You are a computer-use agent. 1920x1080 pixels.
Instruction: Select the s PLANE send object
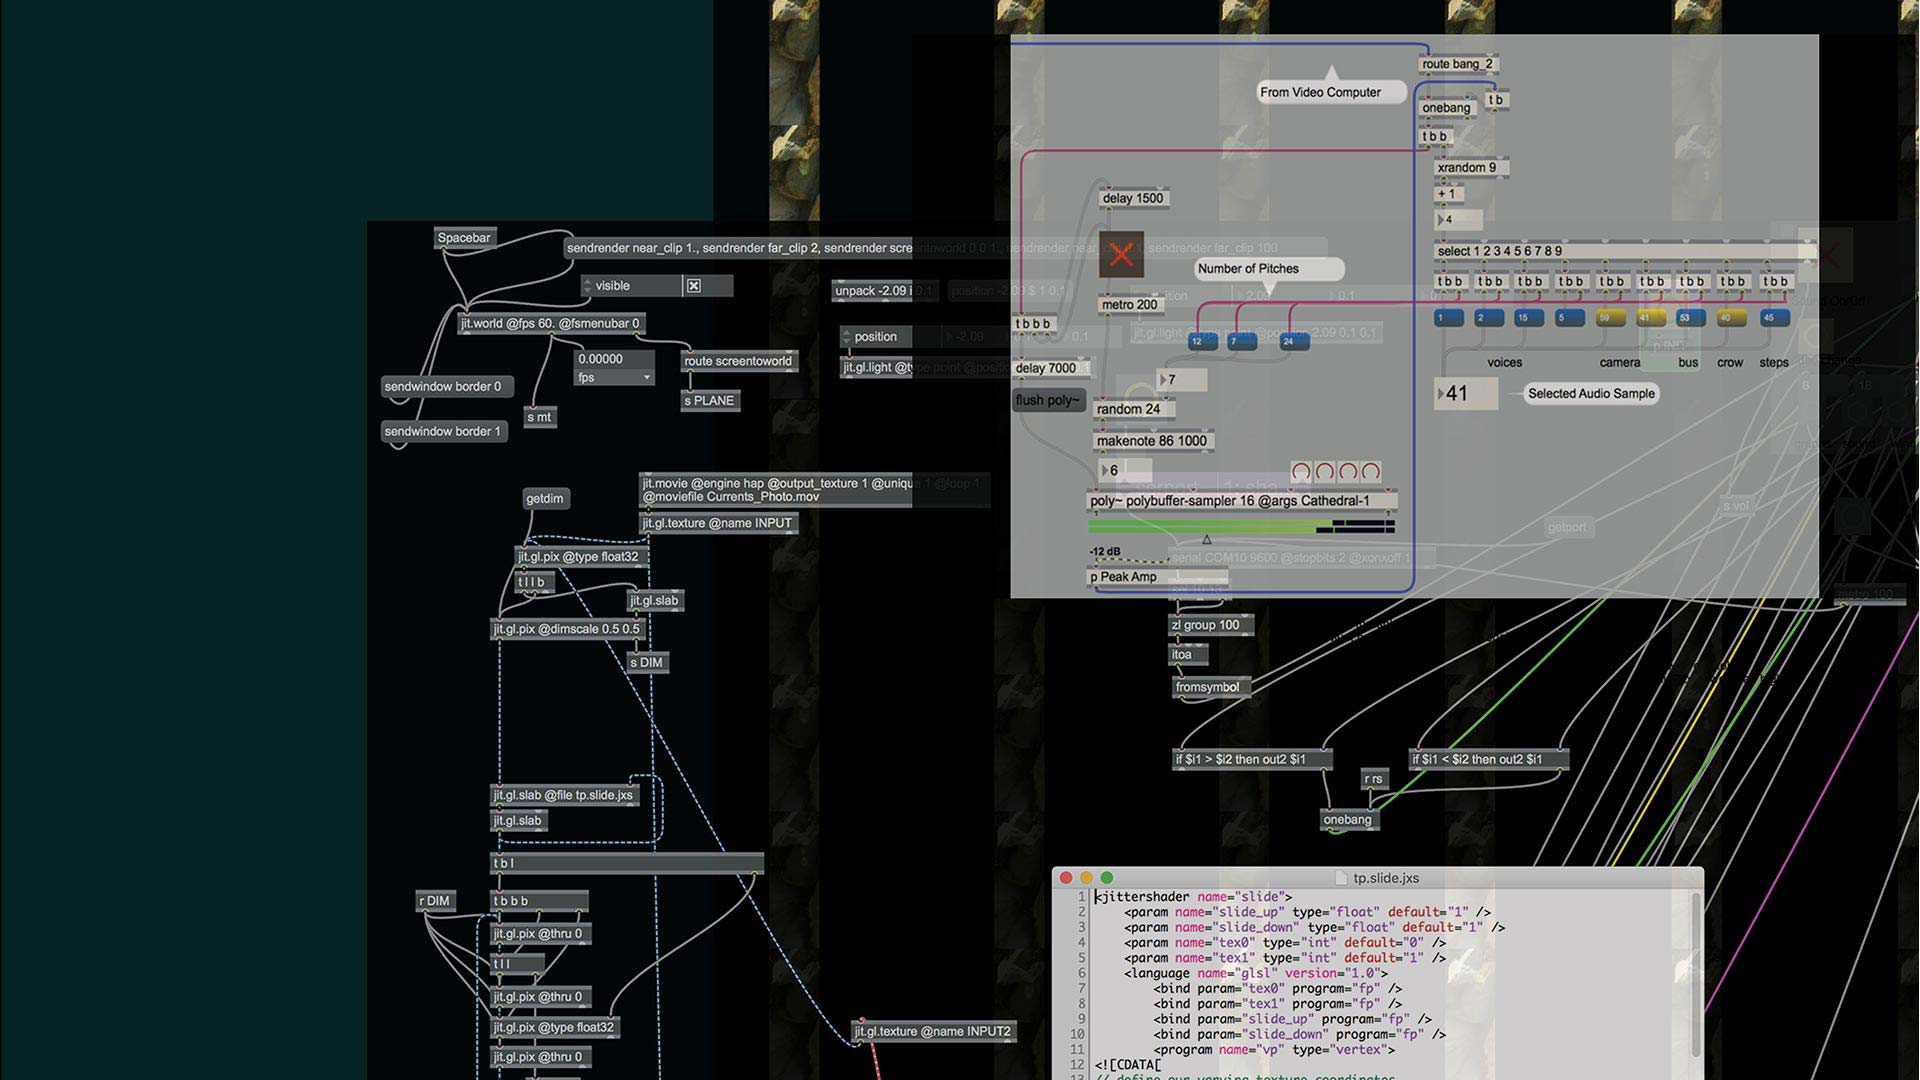point(711,401)
